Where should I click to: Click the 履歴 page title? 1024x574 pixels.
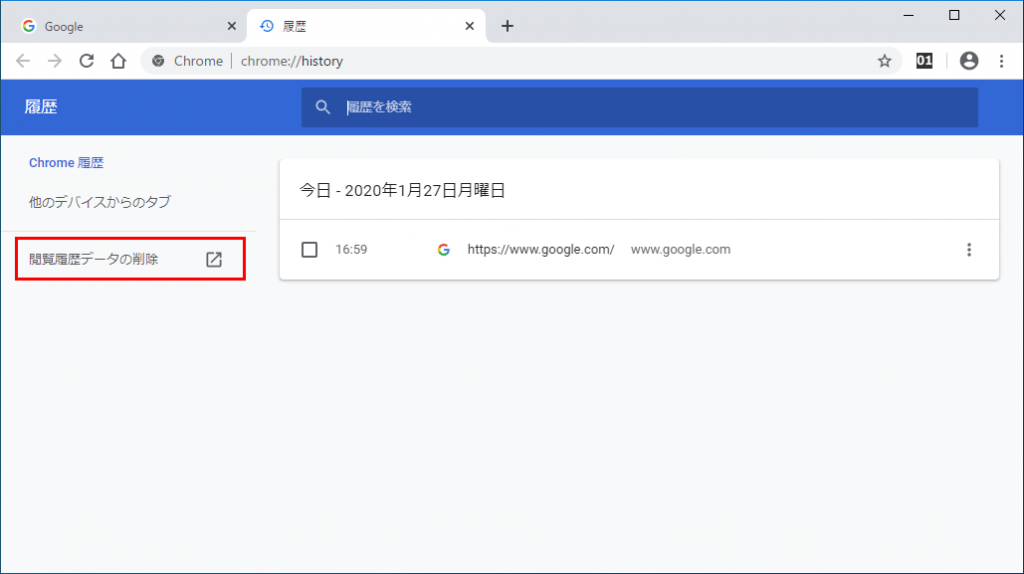click(40, 107)
